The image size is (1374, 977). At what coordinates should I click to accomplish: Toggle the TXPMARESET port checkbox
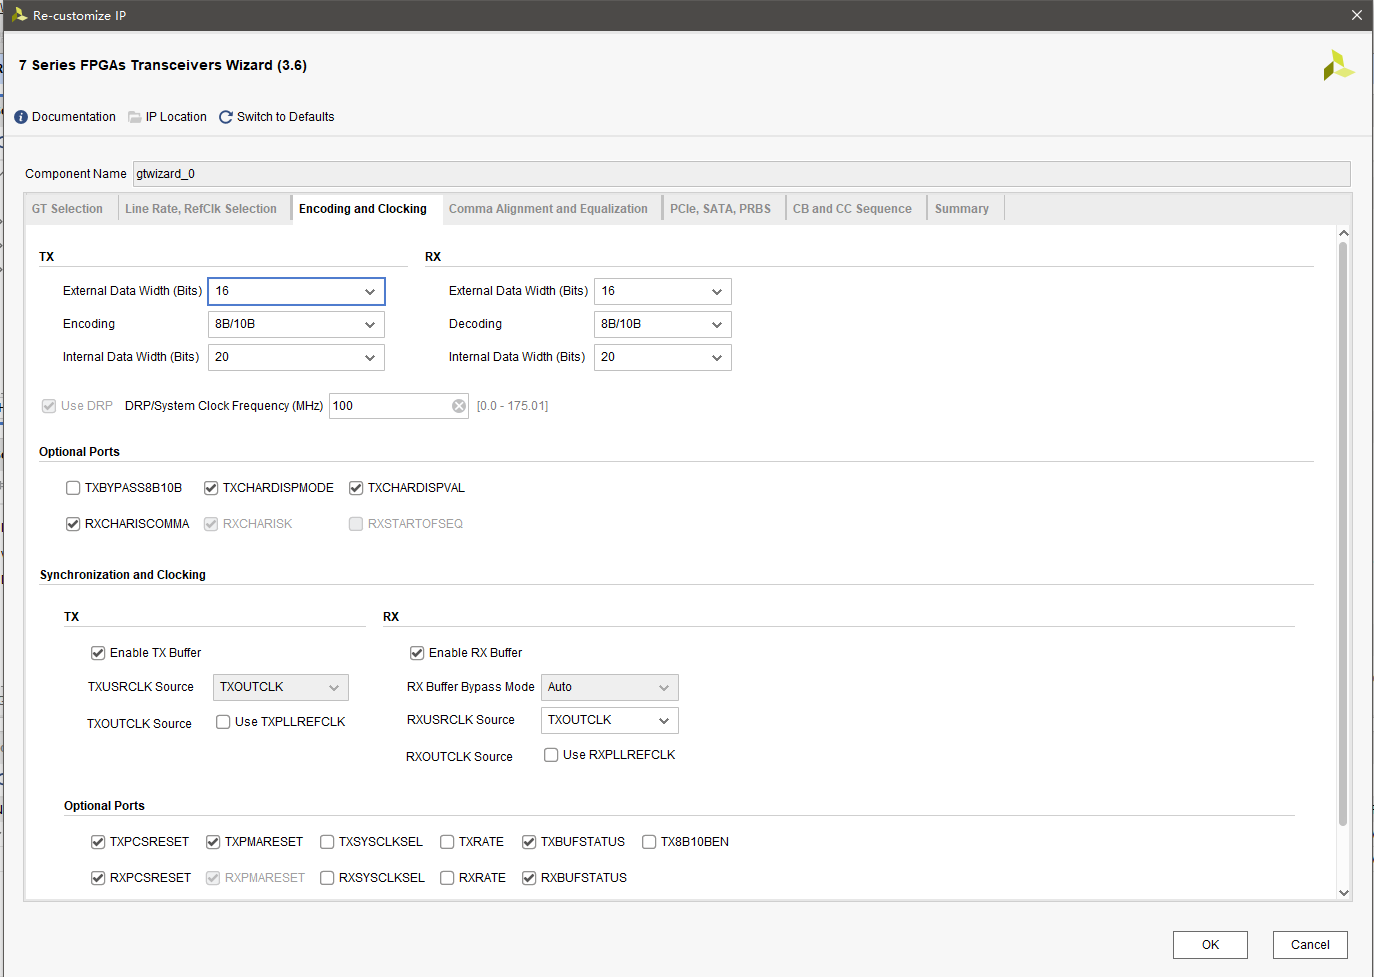pos(213,842)
